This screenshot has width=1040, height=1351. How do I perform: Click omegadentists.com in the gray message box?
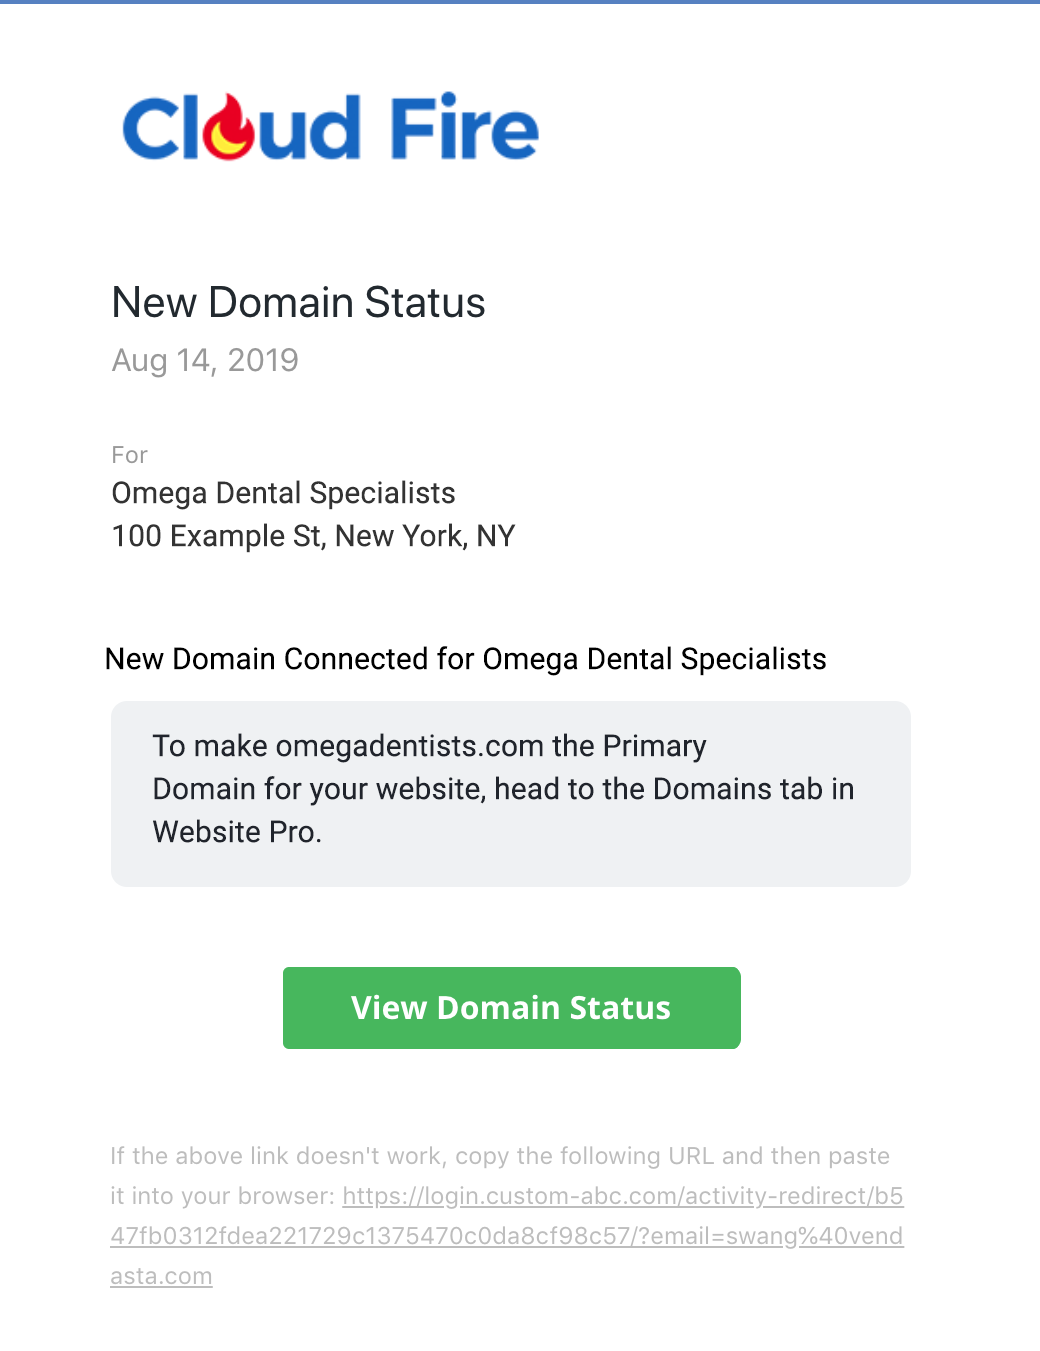click(x=410, y=746)
